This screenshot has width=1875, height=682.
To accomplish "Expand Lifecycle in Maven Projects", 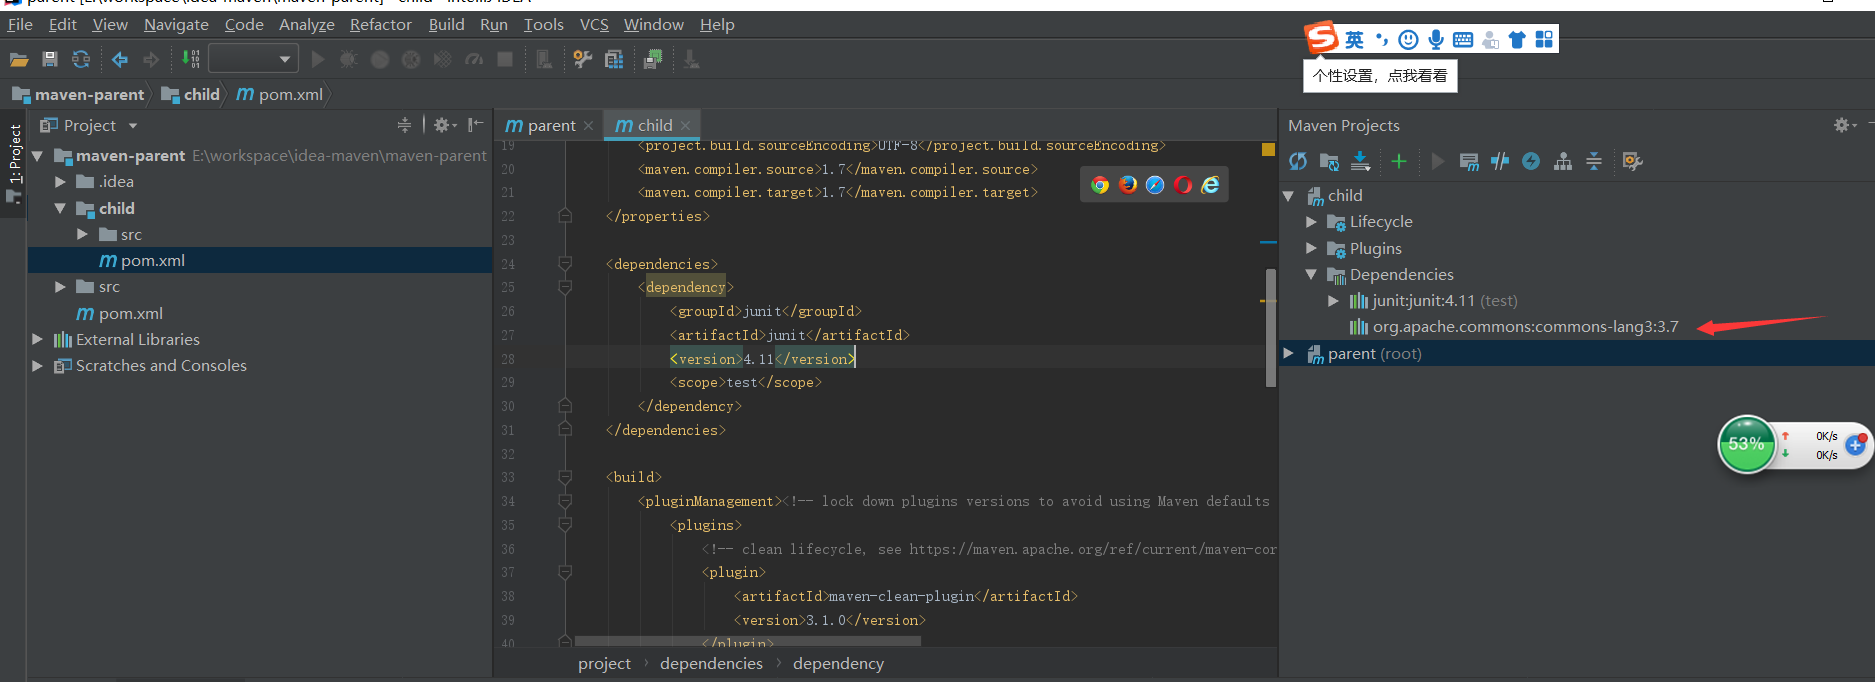I will click(1311, 222).
